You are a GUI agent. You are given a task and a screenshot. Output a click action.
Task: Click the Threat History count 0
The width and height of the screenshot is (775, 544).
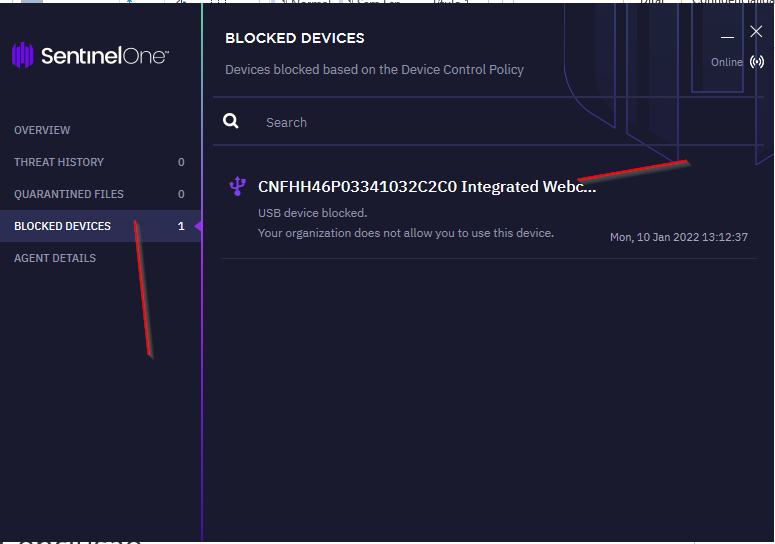(181, 162)
